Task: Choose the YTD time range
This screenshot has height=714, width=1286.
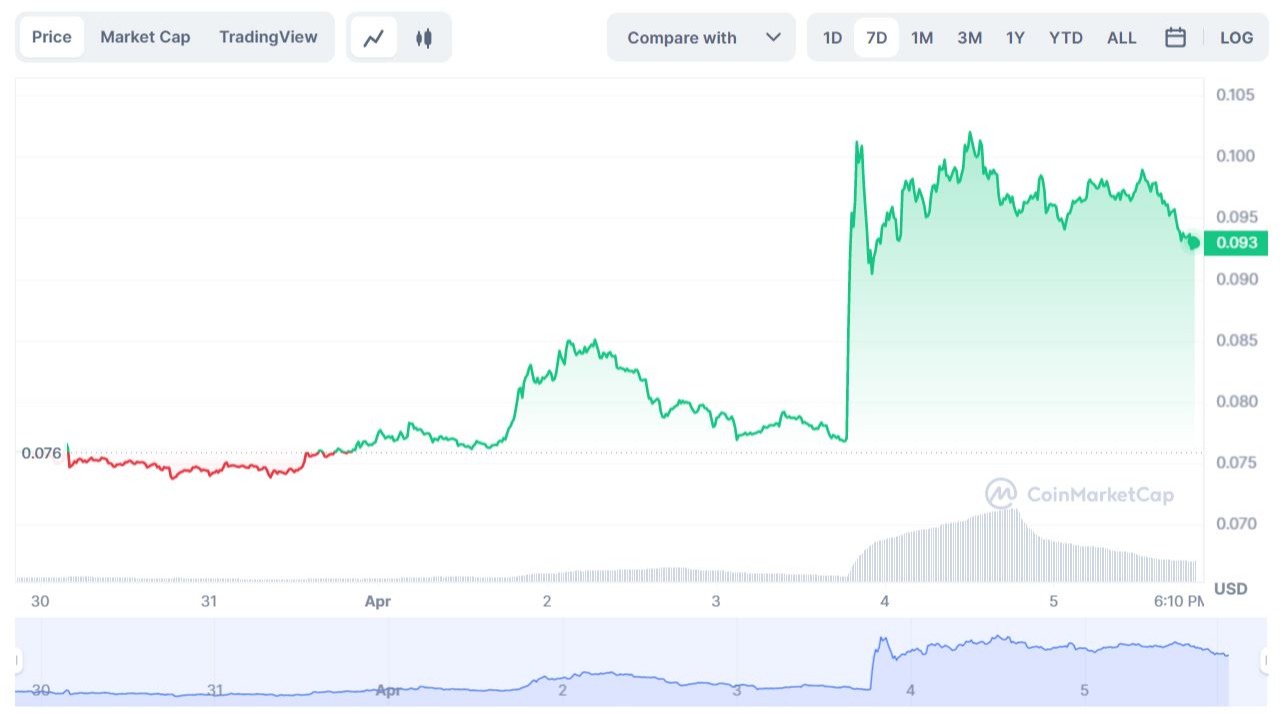Action: [1065, 38]
